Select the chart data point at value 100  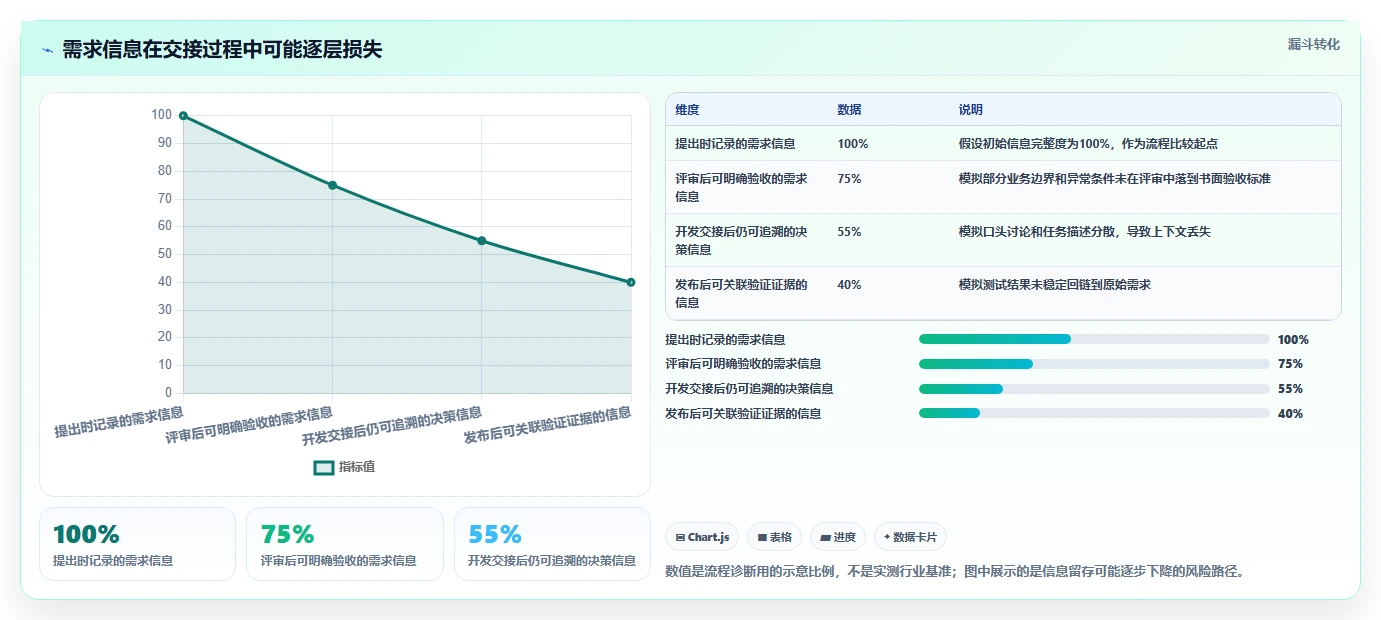point(183,116)
